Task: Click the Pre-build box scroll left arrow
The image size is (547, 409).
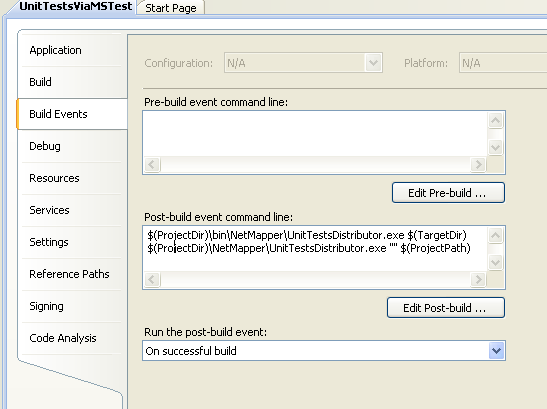Action: point(152,164)
